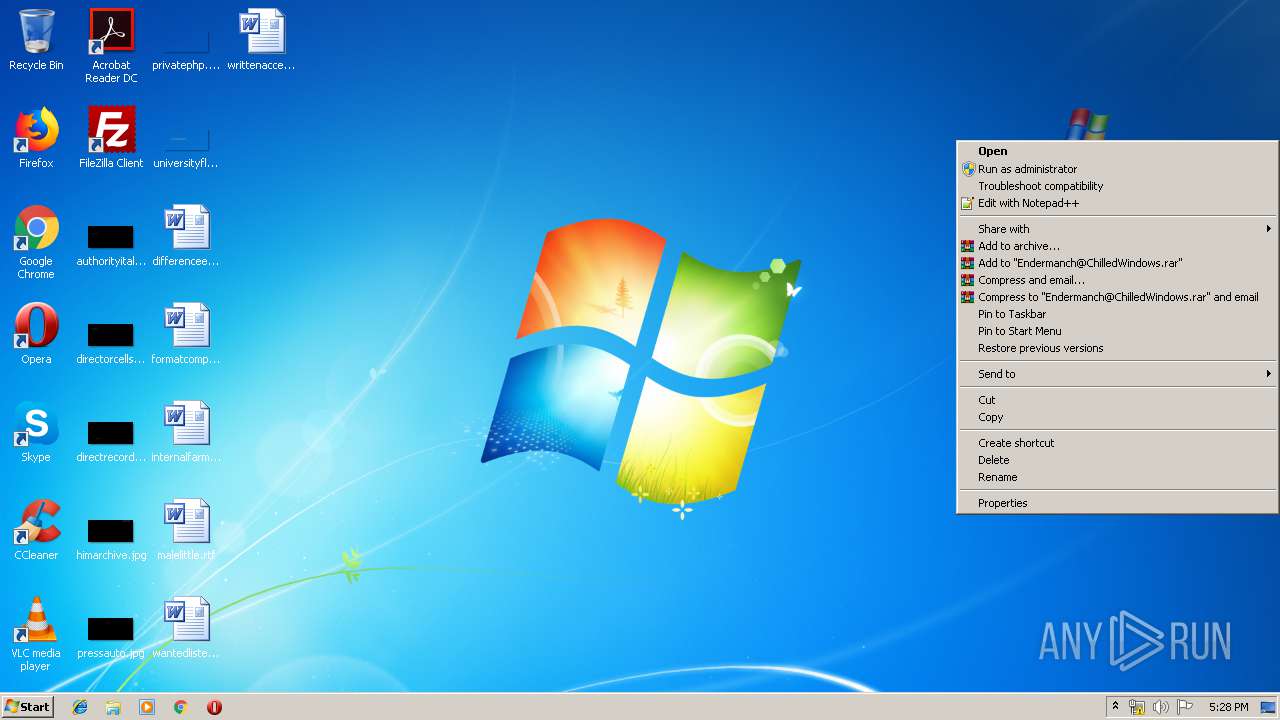Select the wantedliste Word document

[x=186, y=628]
